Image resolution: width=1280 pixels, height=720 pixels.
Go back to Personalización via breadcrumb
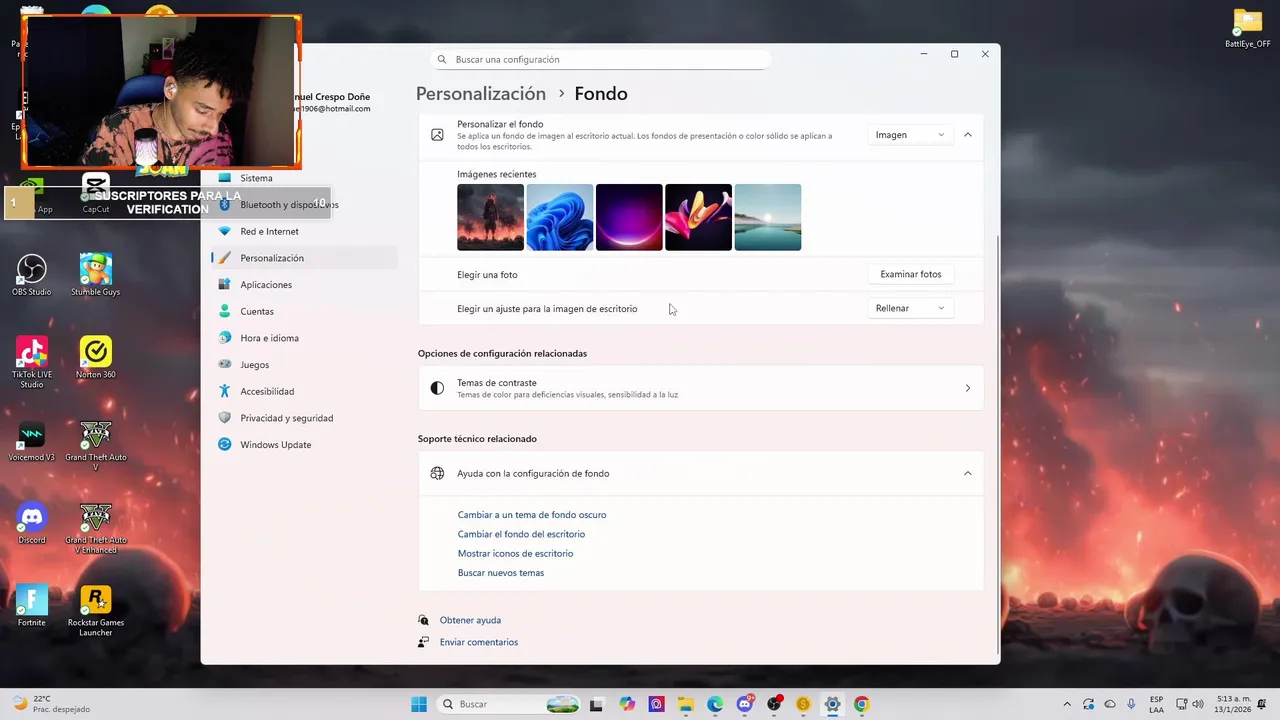(481, 94)
